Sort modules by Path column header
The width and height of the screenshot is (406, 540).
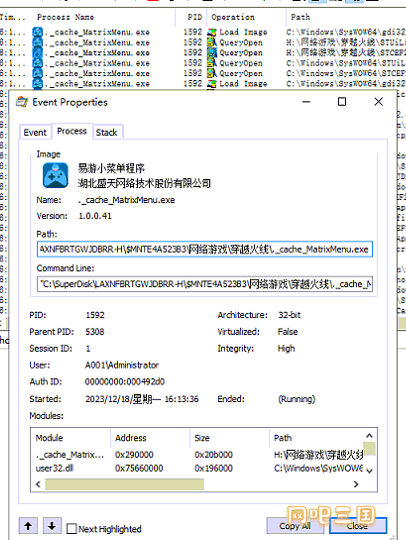click(x=316, y=438)
